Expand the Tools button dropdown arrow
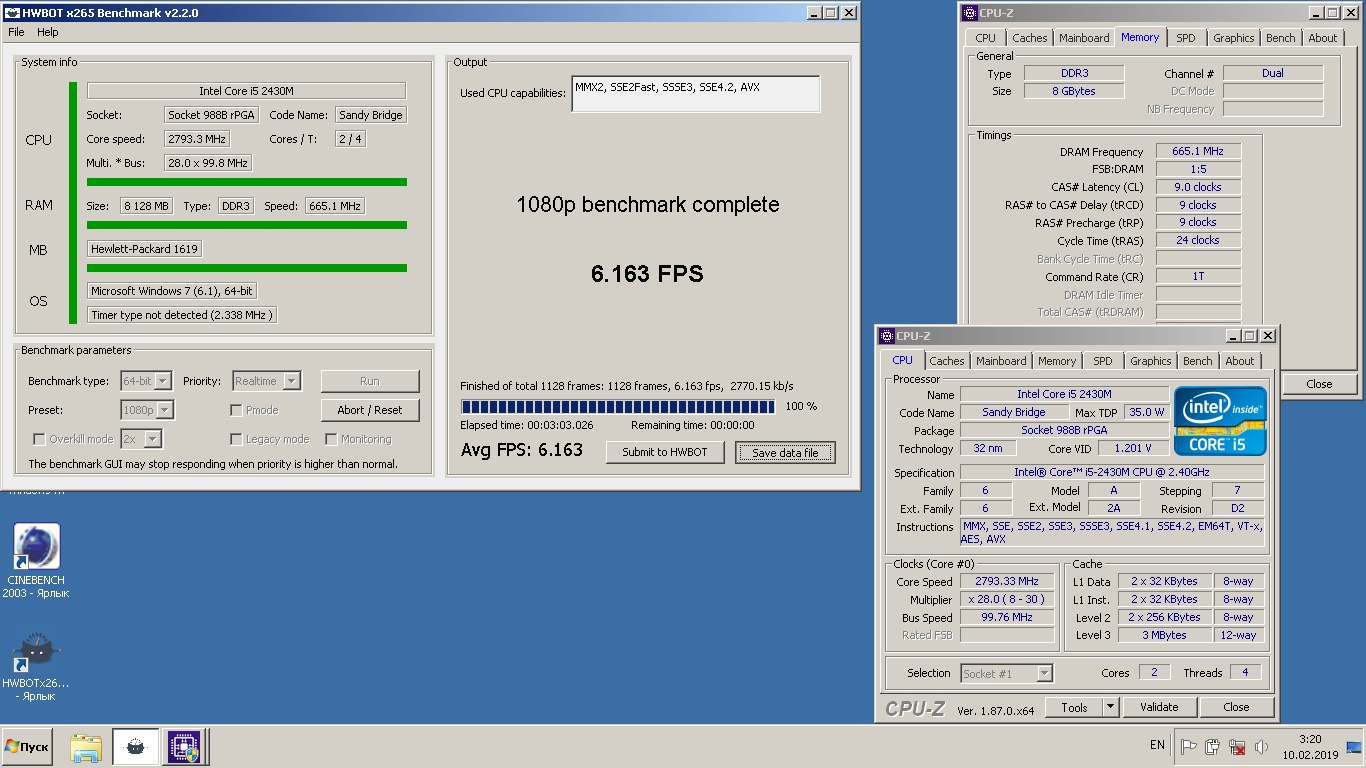1366x768 pixels. tap(1110, 707)
